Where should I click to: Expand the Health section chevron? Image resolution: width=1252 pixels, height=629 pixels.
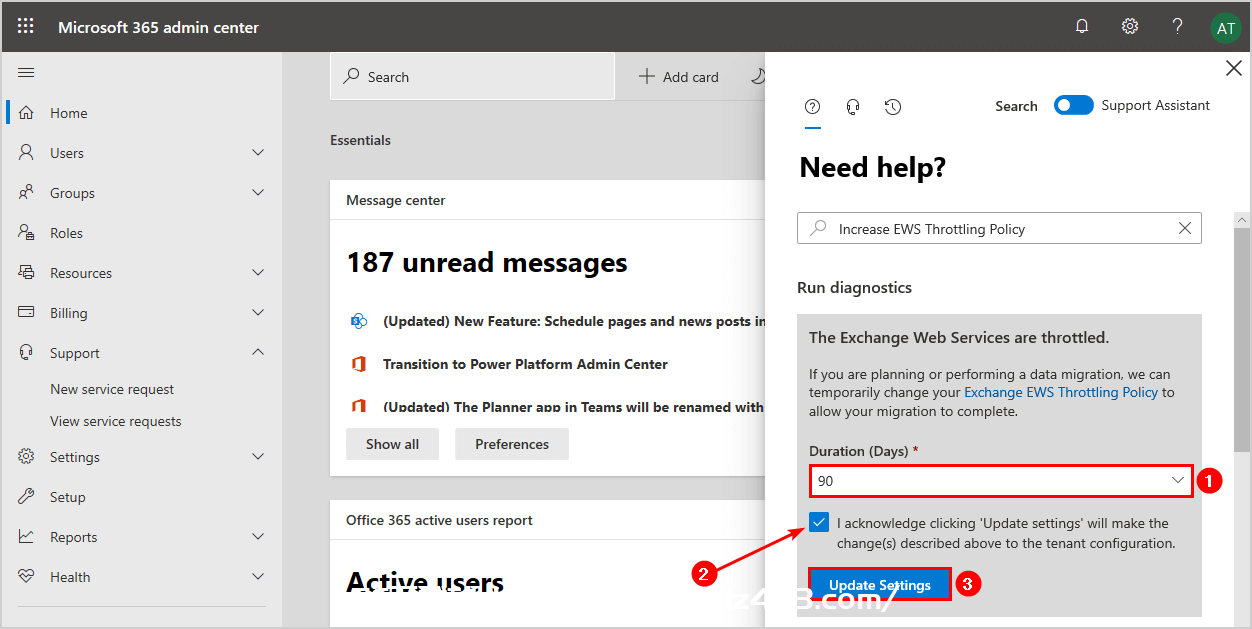[258, 577]
